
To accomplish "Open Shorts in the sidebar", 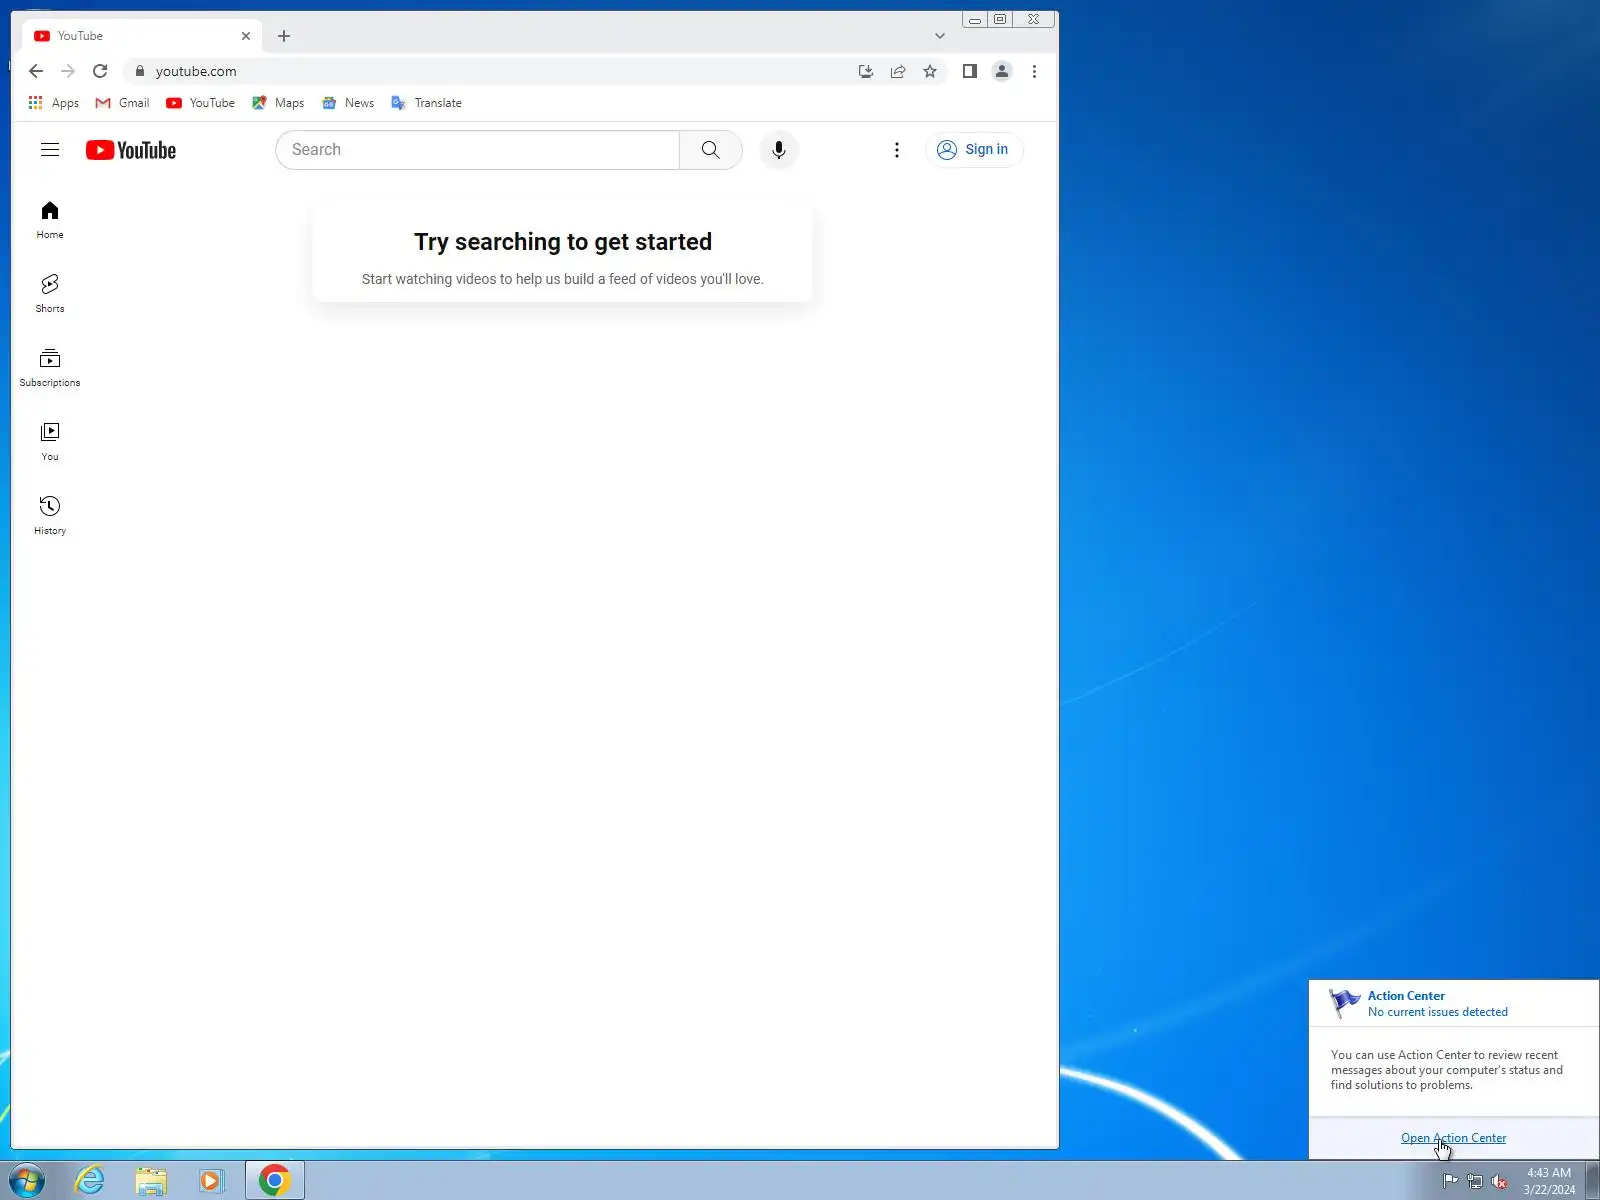I will 50,294.
